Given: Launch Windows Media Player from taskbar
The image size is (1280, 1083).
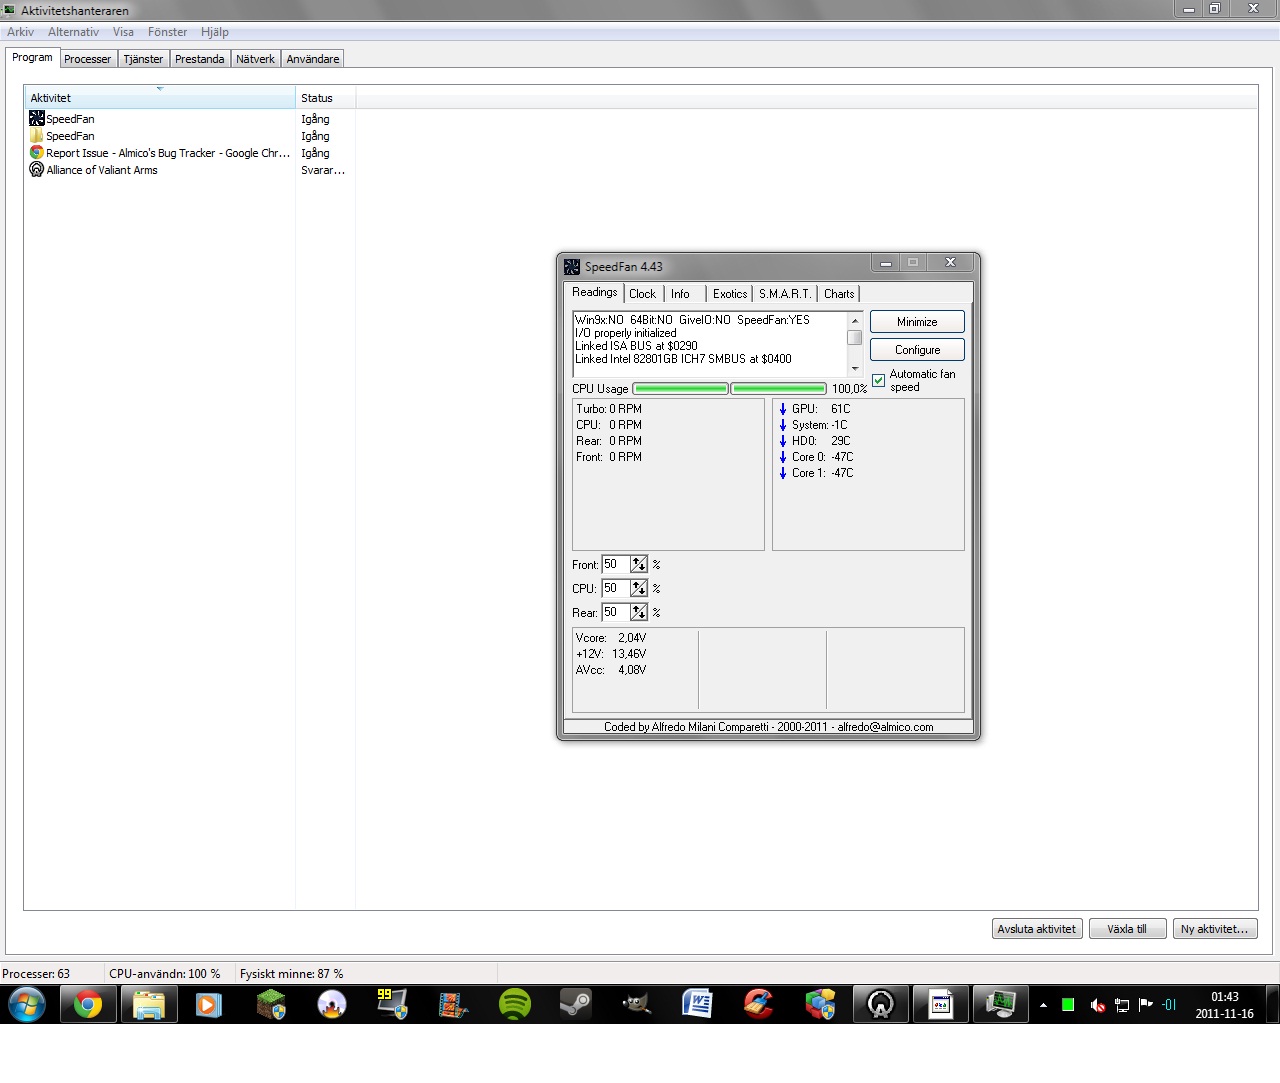Looking at the screenshot, I should point(209,1004).
